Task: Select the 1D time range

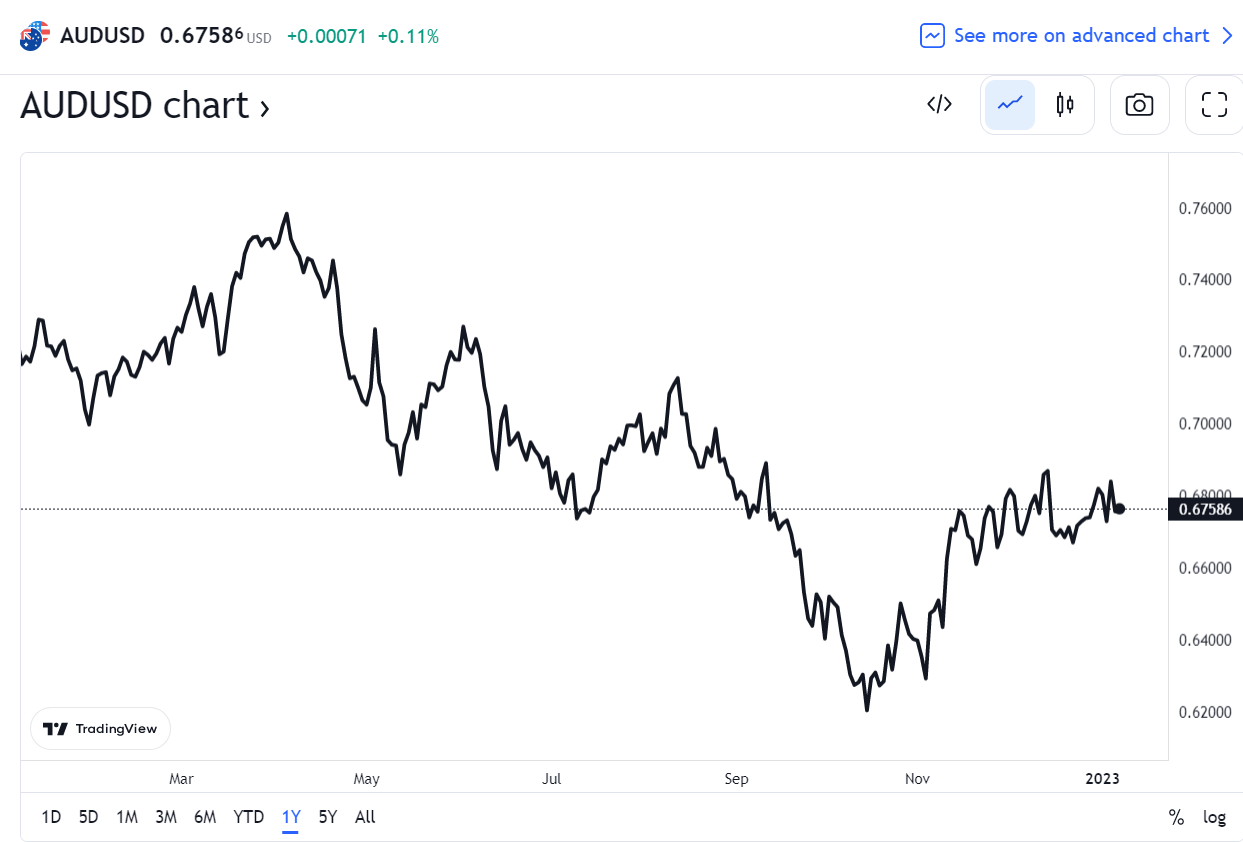Action: 51,817
